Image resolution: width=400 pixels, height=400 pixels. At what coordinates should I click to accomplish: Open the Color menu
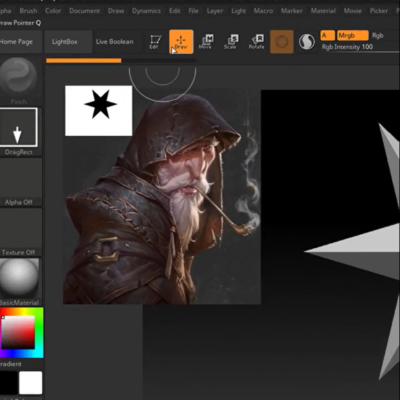[x=53, y=11]
